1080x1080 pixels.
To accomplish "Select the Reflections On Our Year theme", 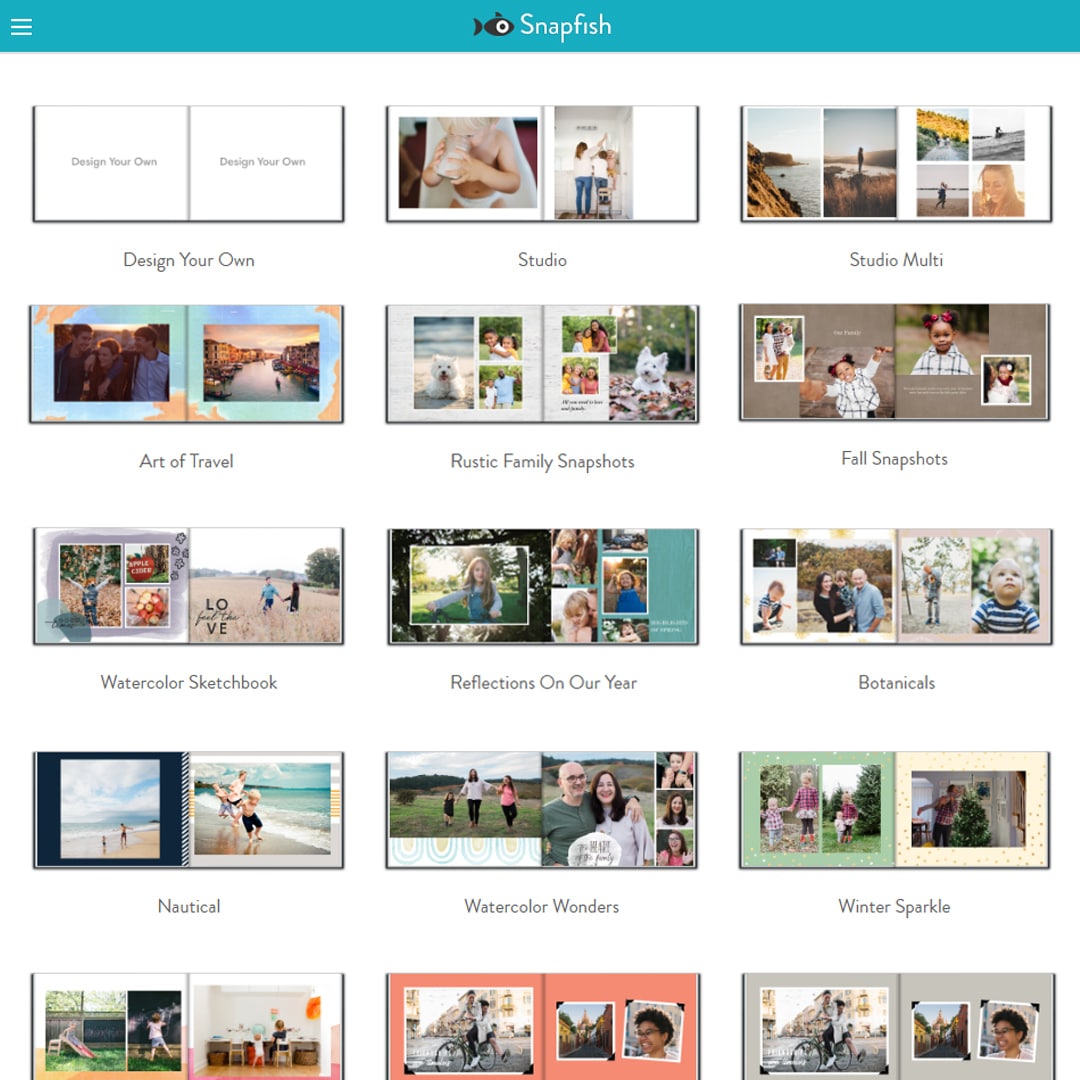I will pos(542,587).
